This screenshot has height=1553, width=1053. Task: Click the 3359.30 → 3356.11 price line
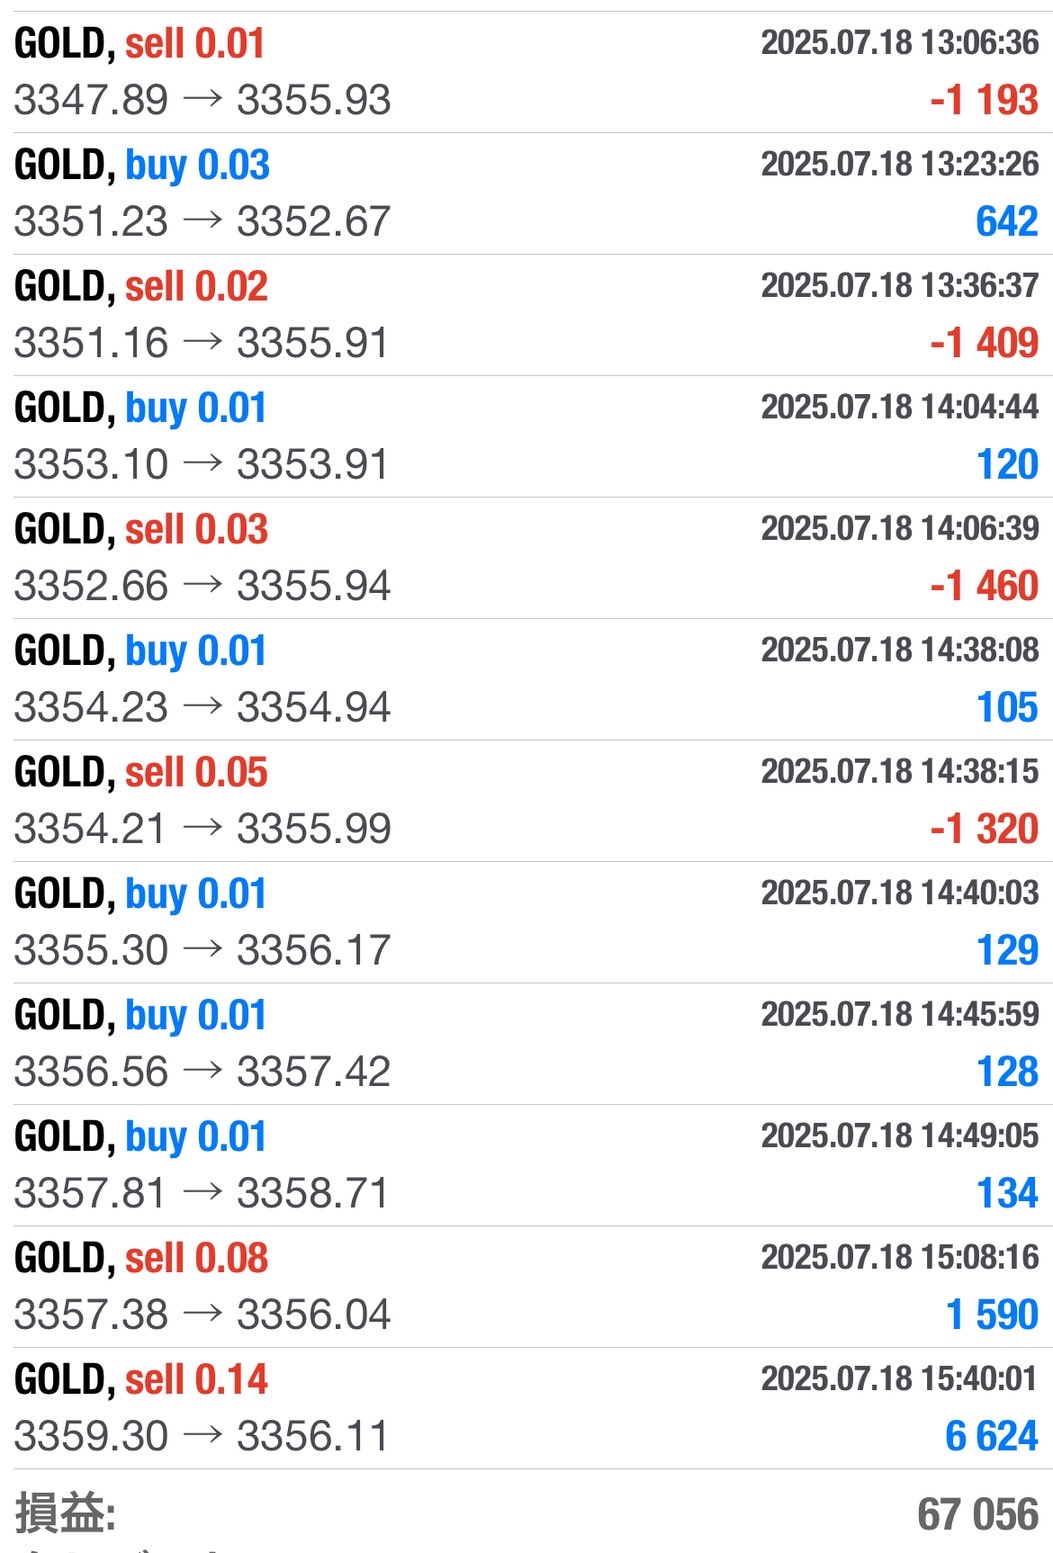[x=201, y=1436]
